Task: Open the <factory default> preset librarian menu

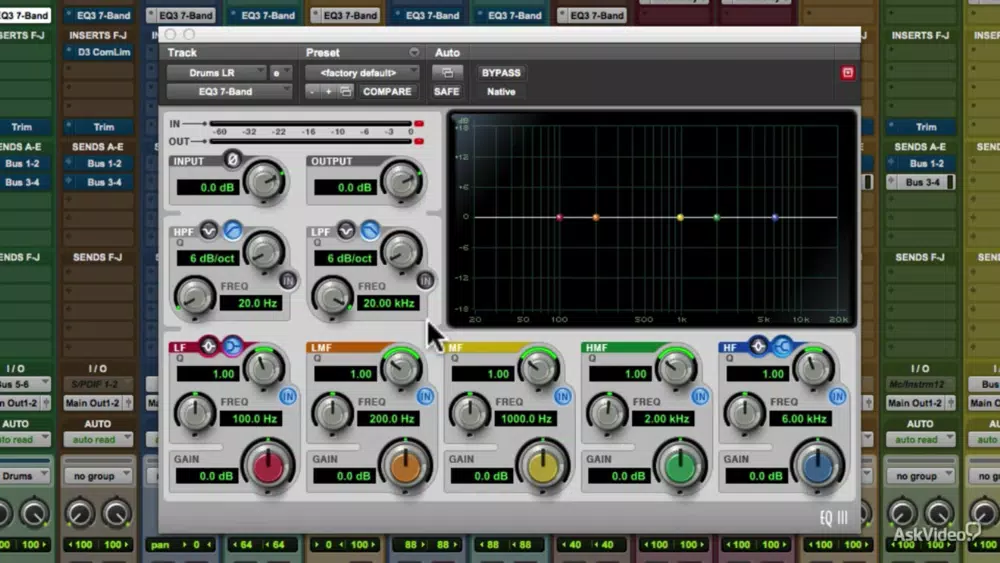Action: (x=362, y=73)
